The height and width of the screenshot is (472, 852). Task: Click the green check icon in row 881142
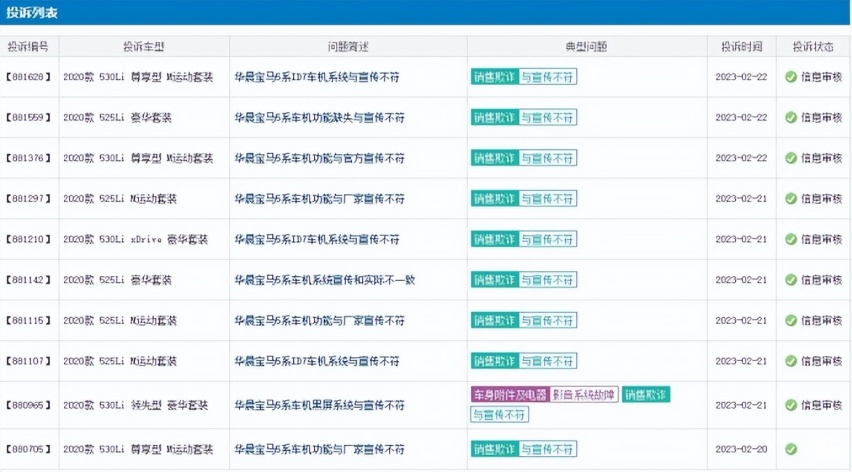coord(791,280)
